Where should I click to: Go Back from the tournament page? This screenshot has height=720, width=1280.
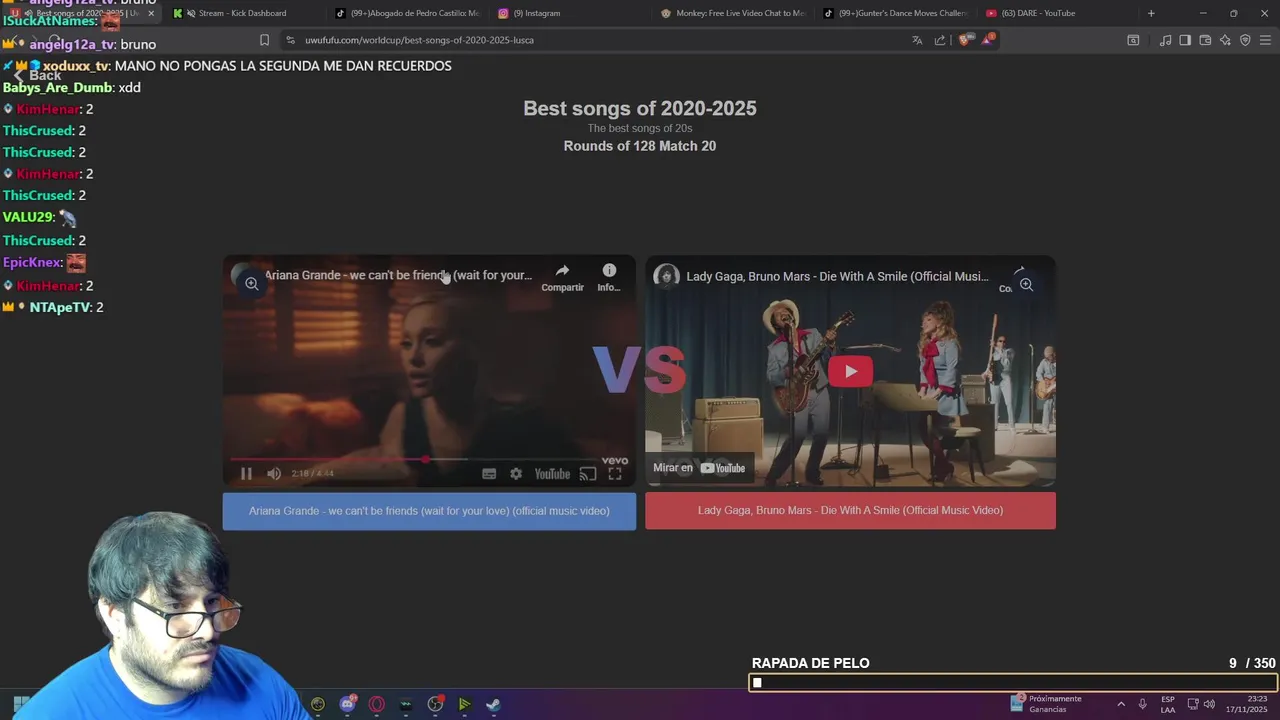coord(38,76)
